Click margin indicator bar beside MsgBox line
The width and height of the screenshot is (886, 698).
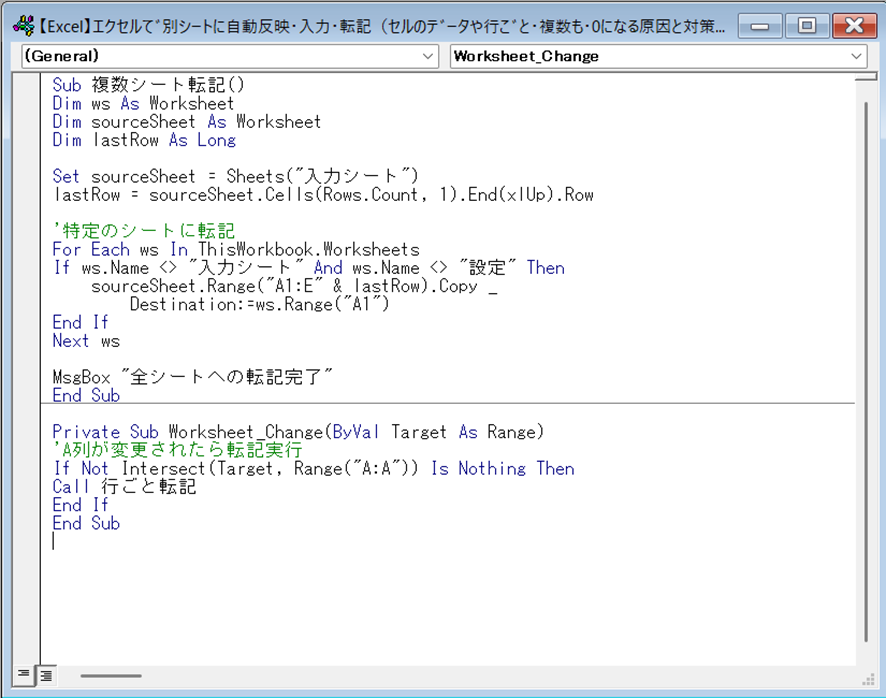point(28,377)
